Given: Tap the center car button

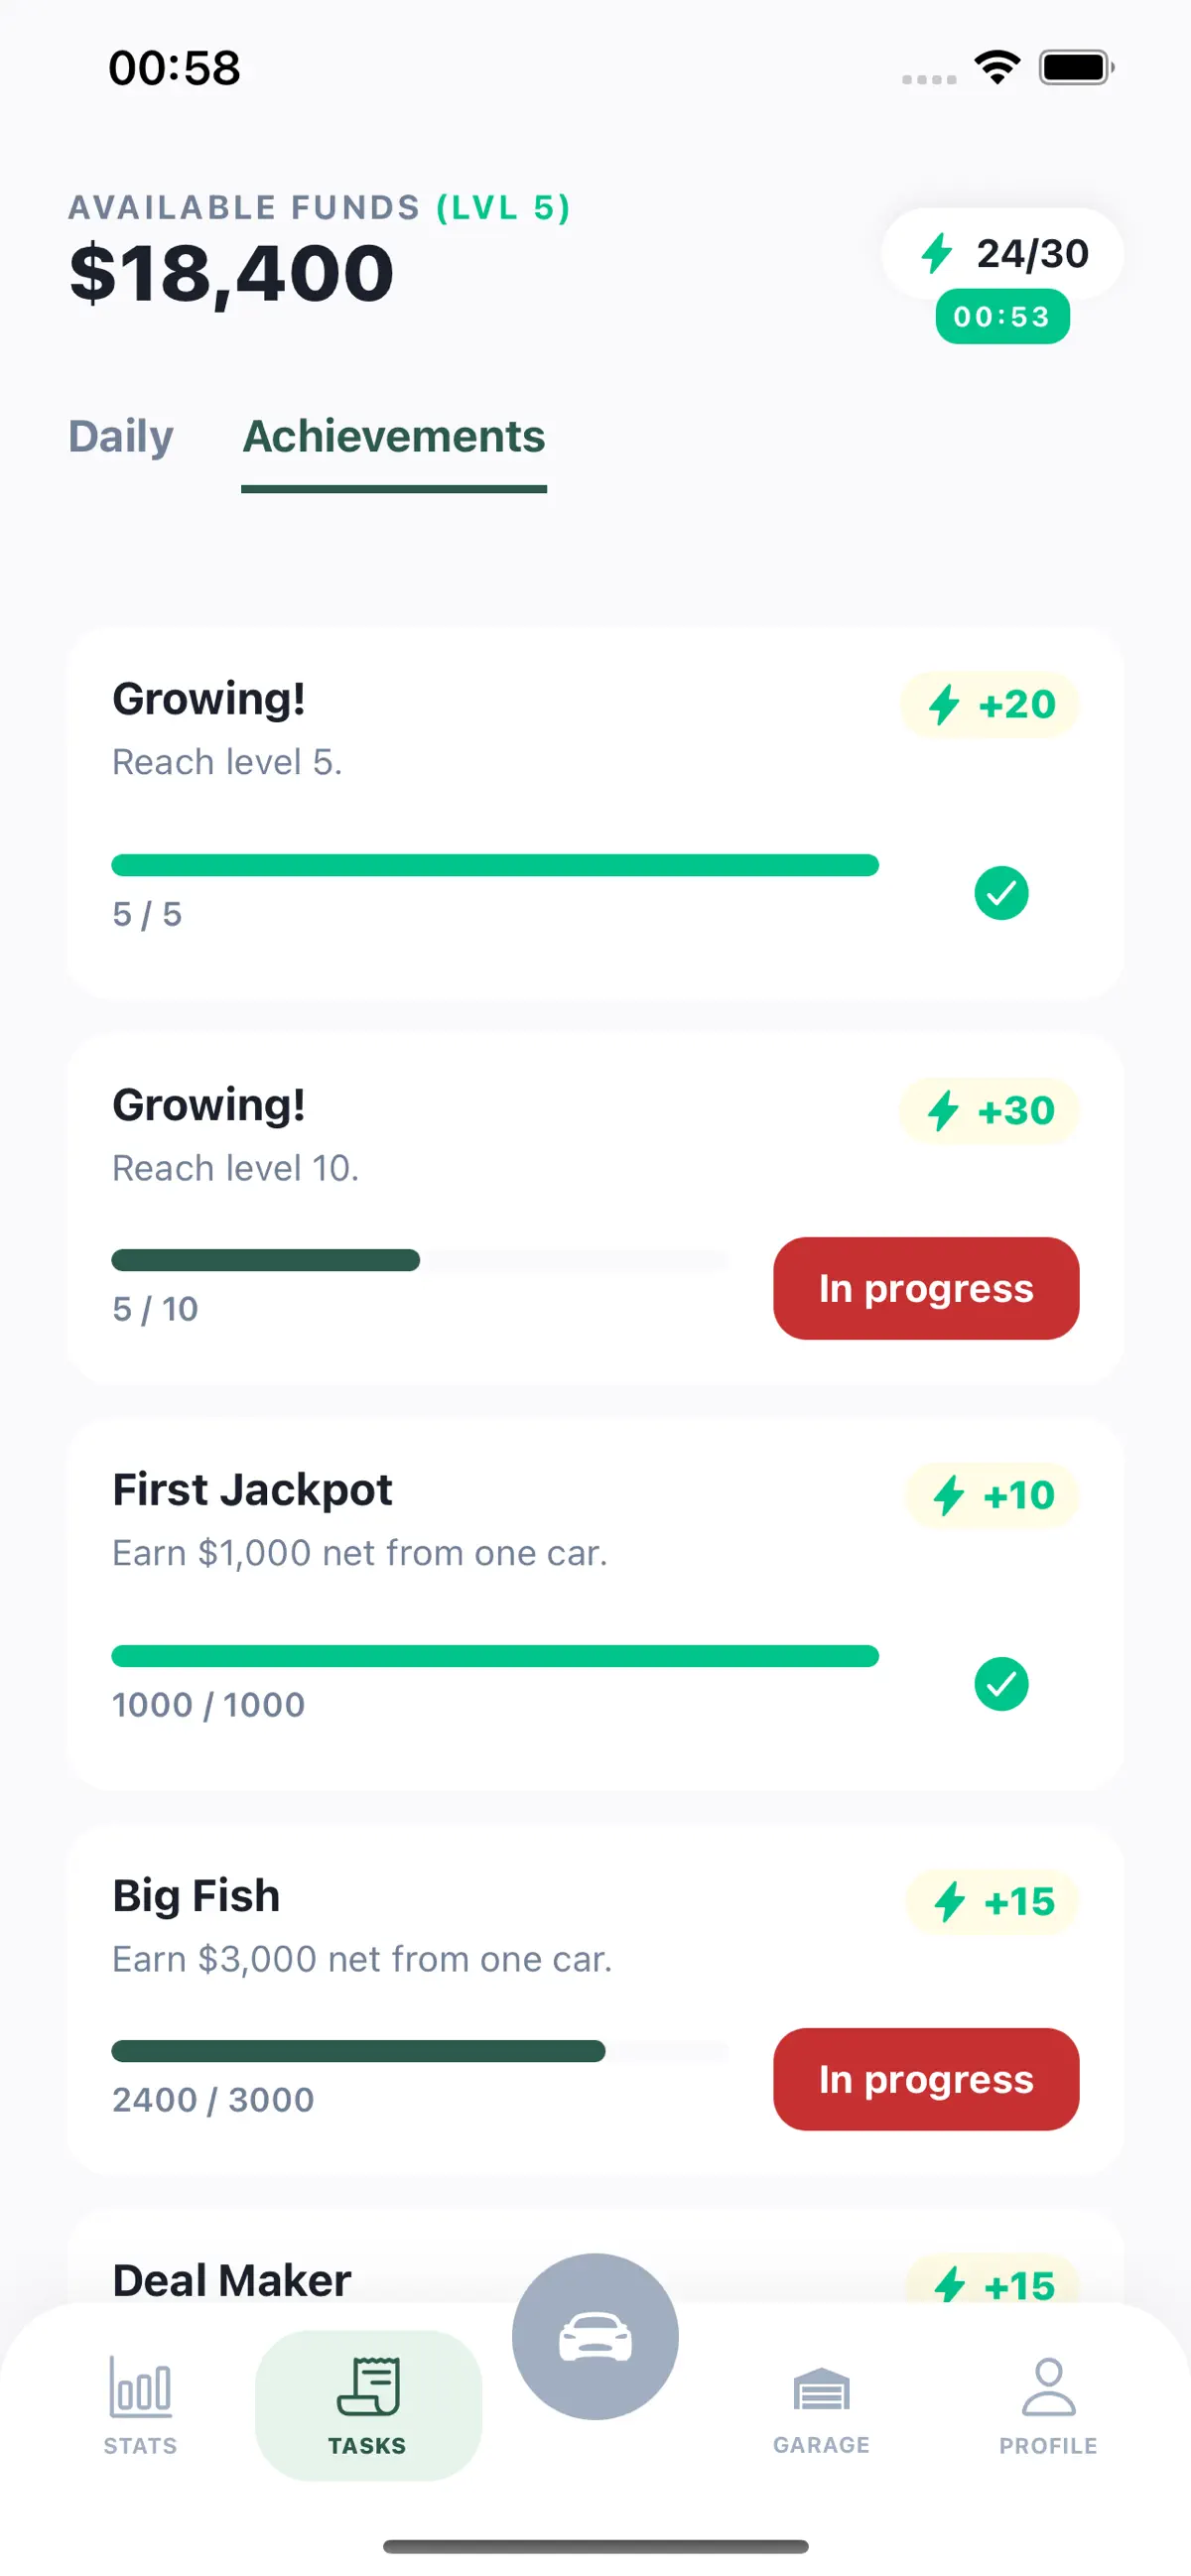Looking at the screenshot, I should 595,2336.
